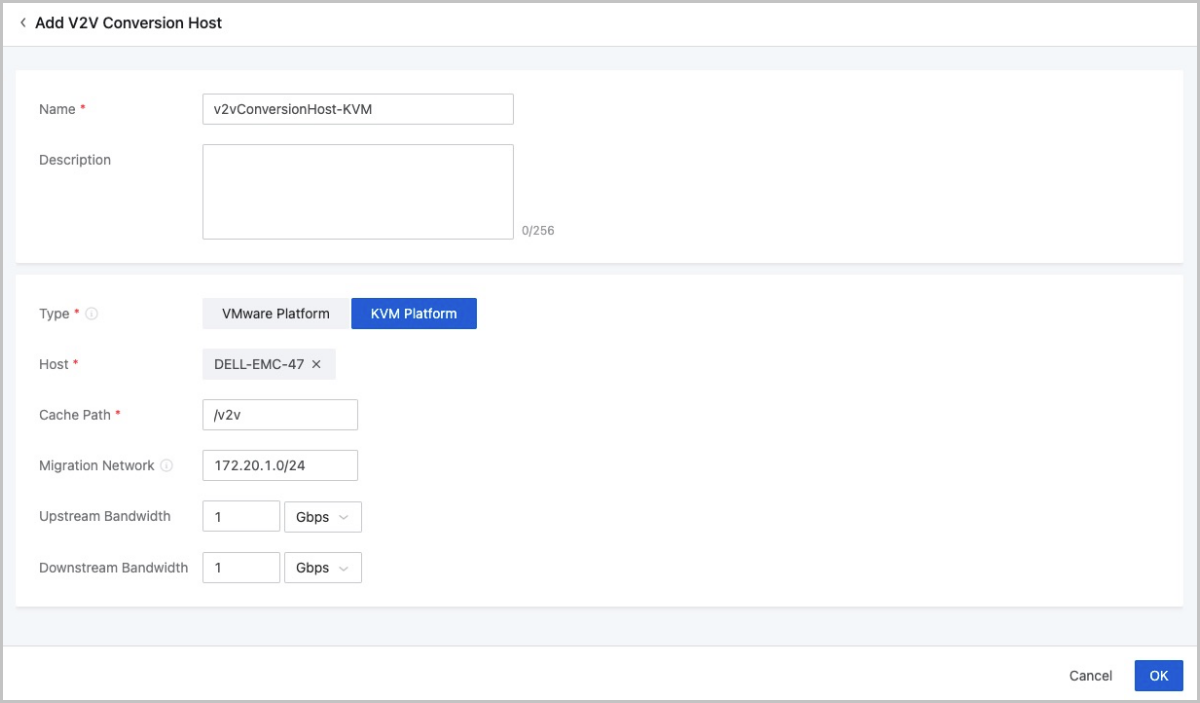Focus the Upstream Bandwidth value box
The height and width of the screenshot is (703, 1200).
241,517
